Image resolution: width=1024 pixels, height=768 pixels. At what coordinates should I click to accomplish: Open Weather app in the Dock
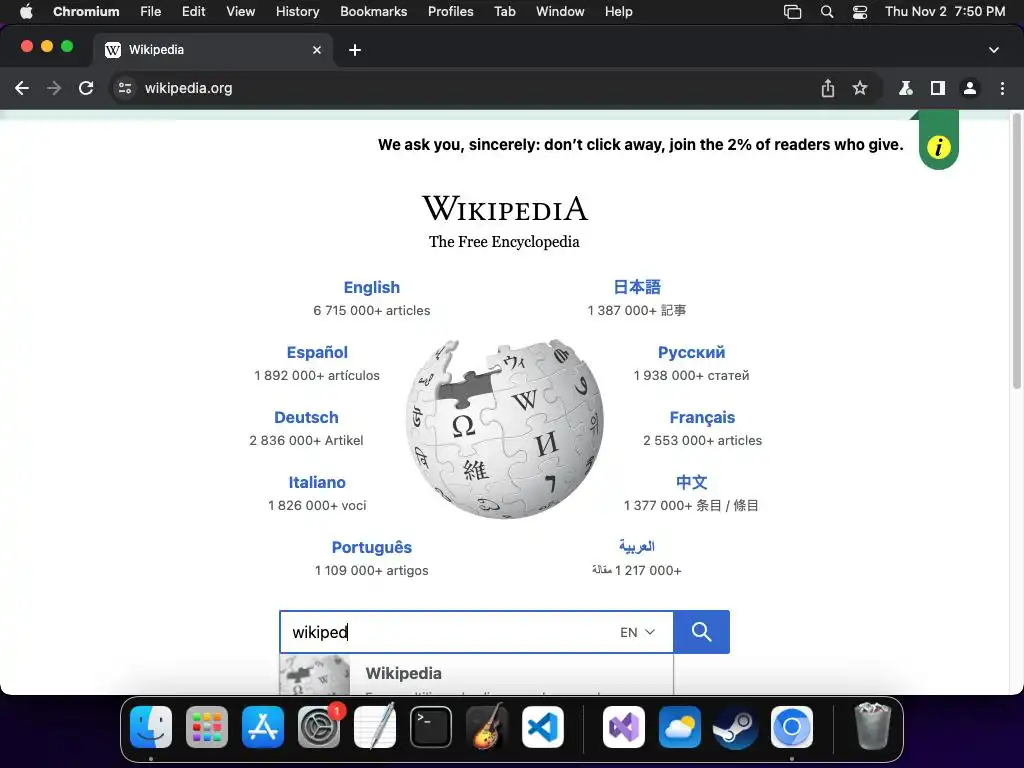click(x=680, y=727)
